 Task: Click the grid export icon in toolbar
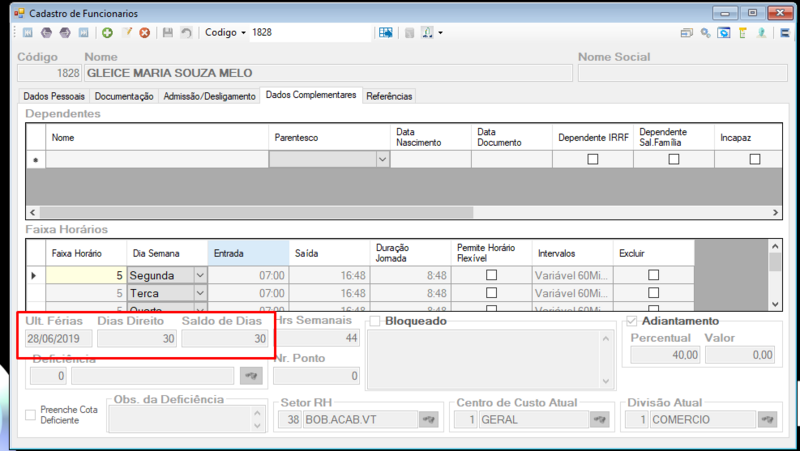[x=386, y=33]
